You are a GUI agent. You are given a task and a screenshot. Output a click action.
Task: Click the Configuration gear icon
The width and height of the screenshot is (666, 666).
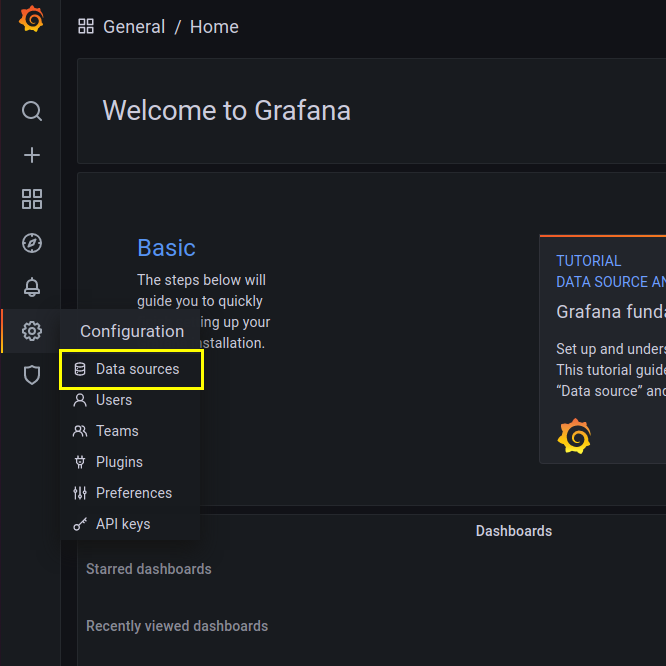pos(32,331)
